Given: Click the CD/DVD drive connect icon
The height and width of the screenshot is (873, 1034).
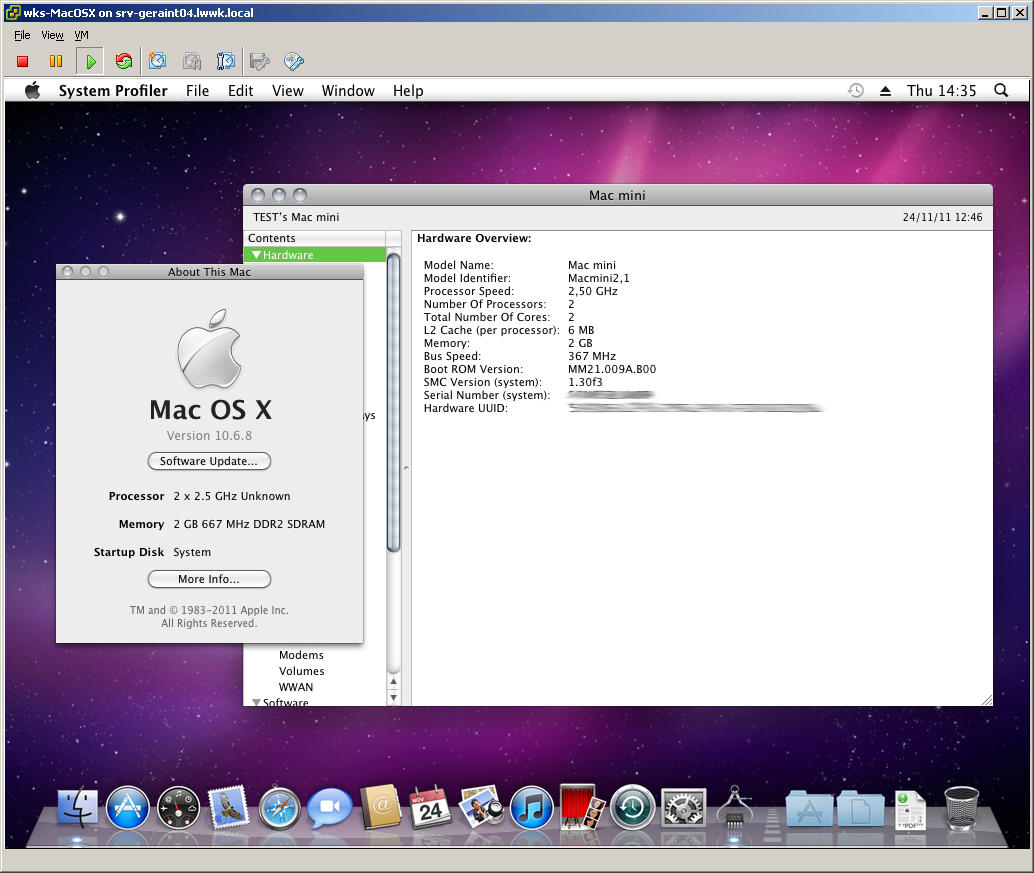Looking at the screenshot, I should click(x=294, y=61).
